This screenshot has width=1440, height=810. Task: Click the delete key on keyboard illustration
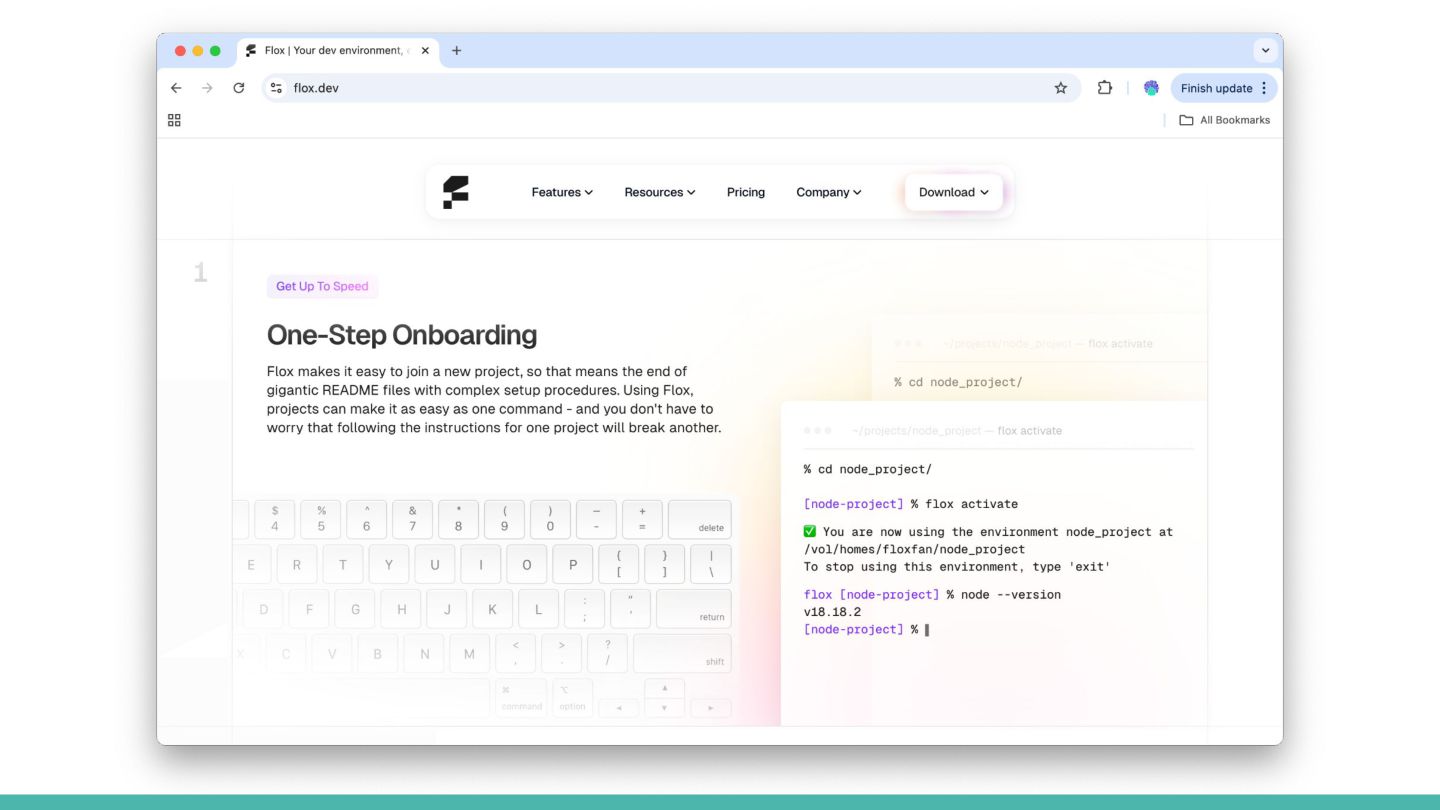point(700,520)
